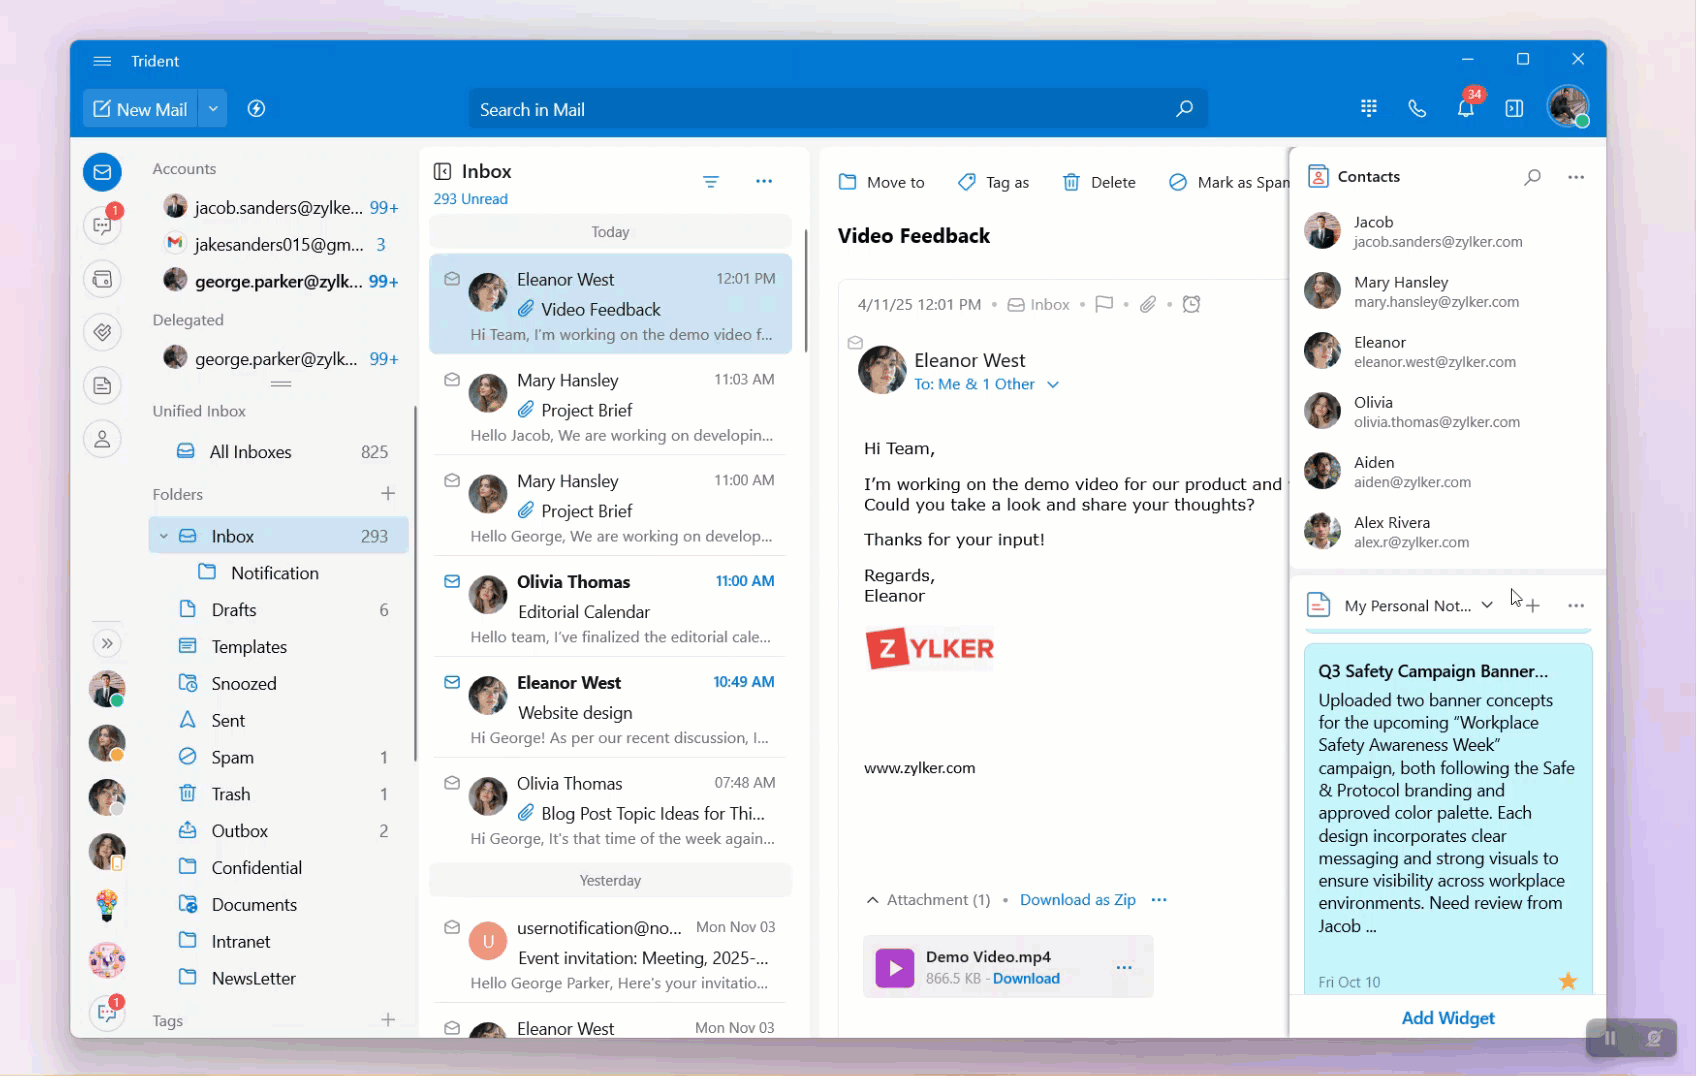Mark the open email as Spam

pos(1229,182)
